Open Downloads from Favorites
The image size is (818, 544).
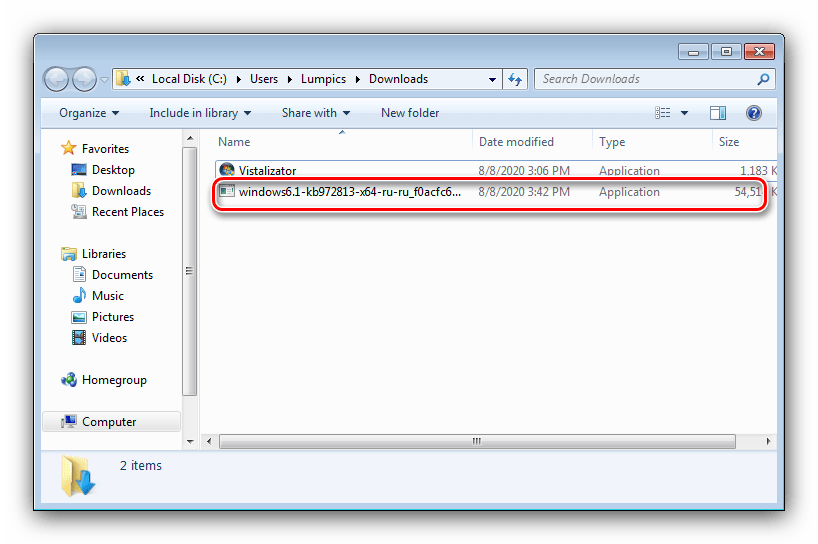point(121,191)
